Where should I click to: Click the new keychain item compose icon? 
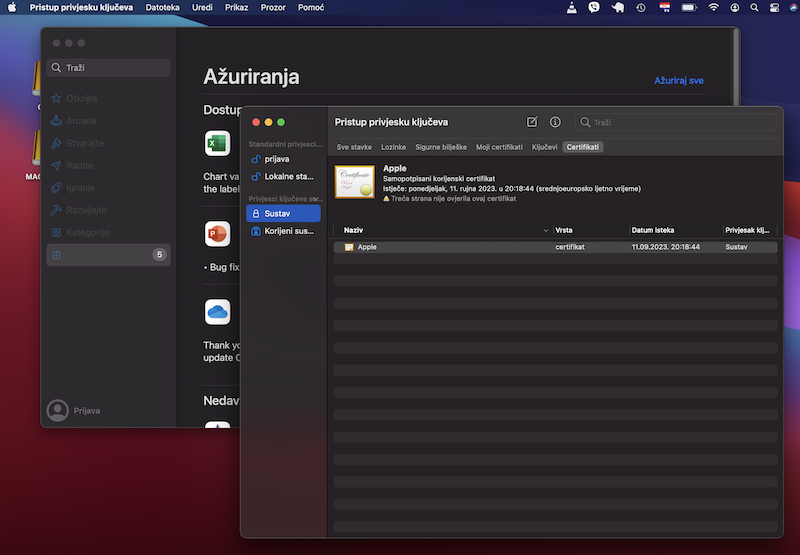[x=532, y=122]
